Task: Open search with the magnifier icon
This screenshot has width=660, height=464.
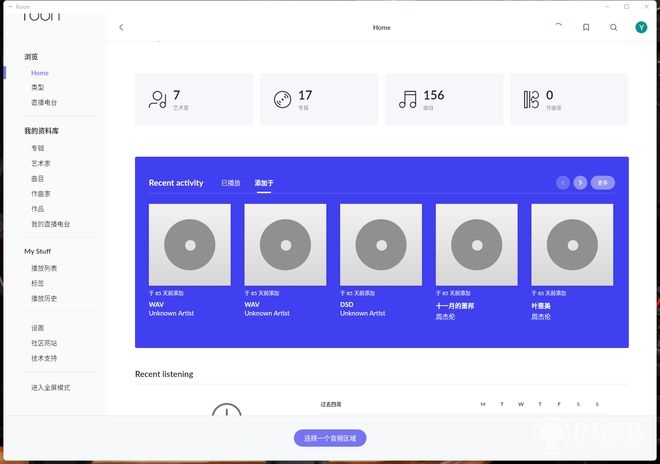Action: [x=614, y=27]
